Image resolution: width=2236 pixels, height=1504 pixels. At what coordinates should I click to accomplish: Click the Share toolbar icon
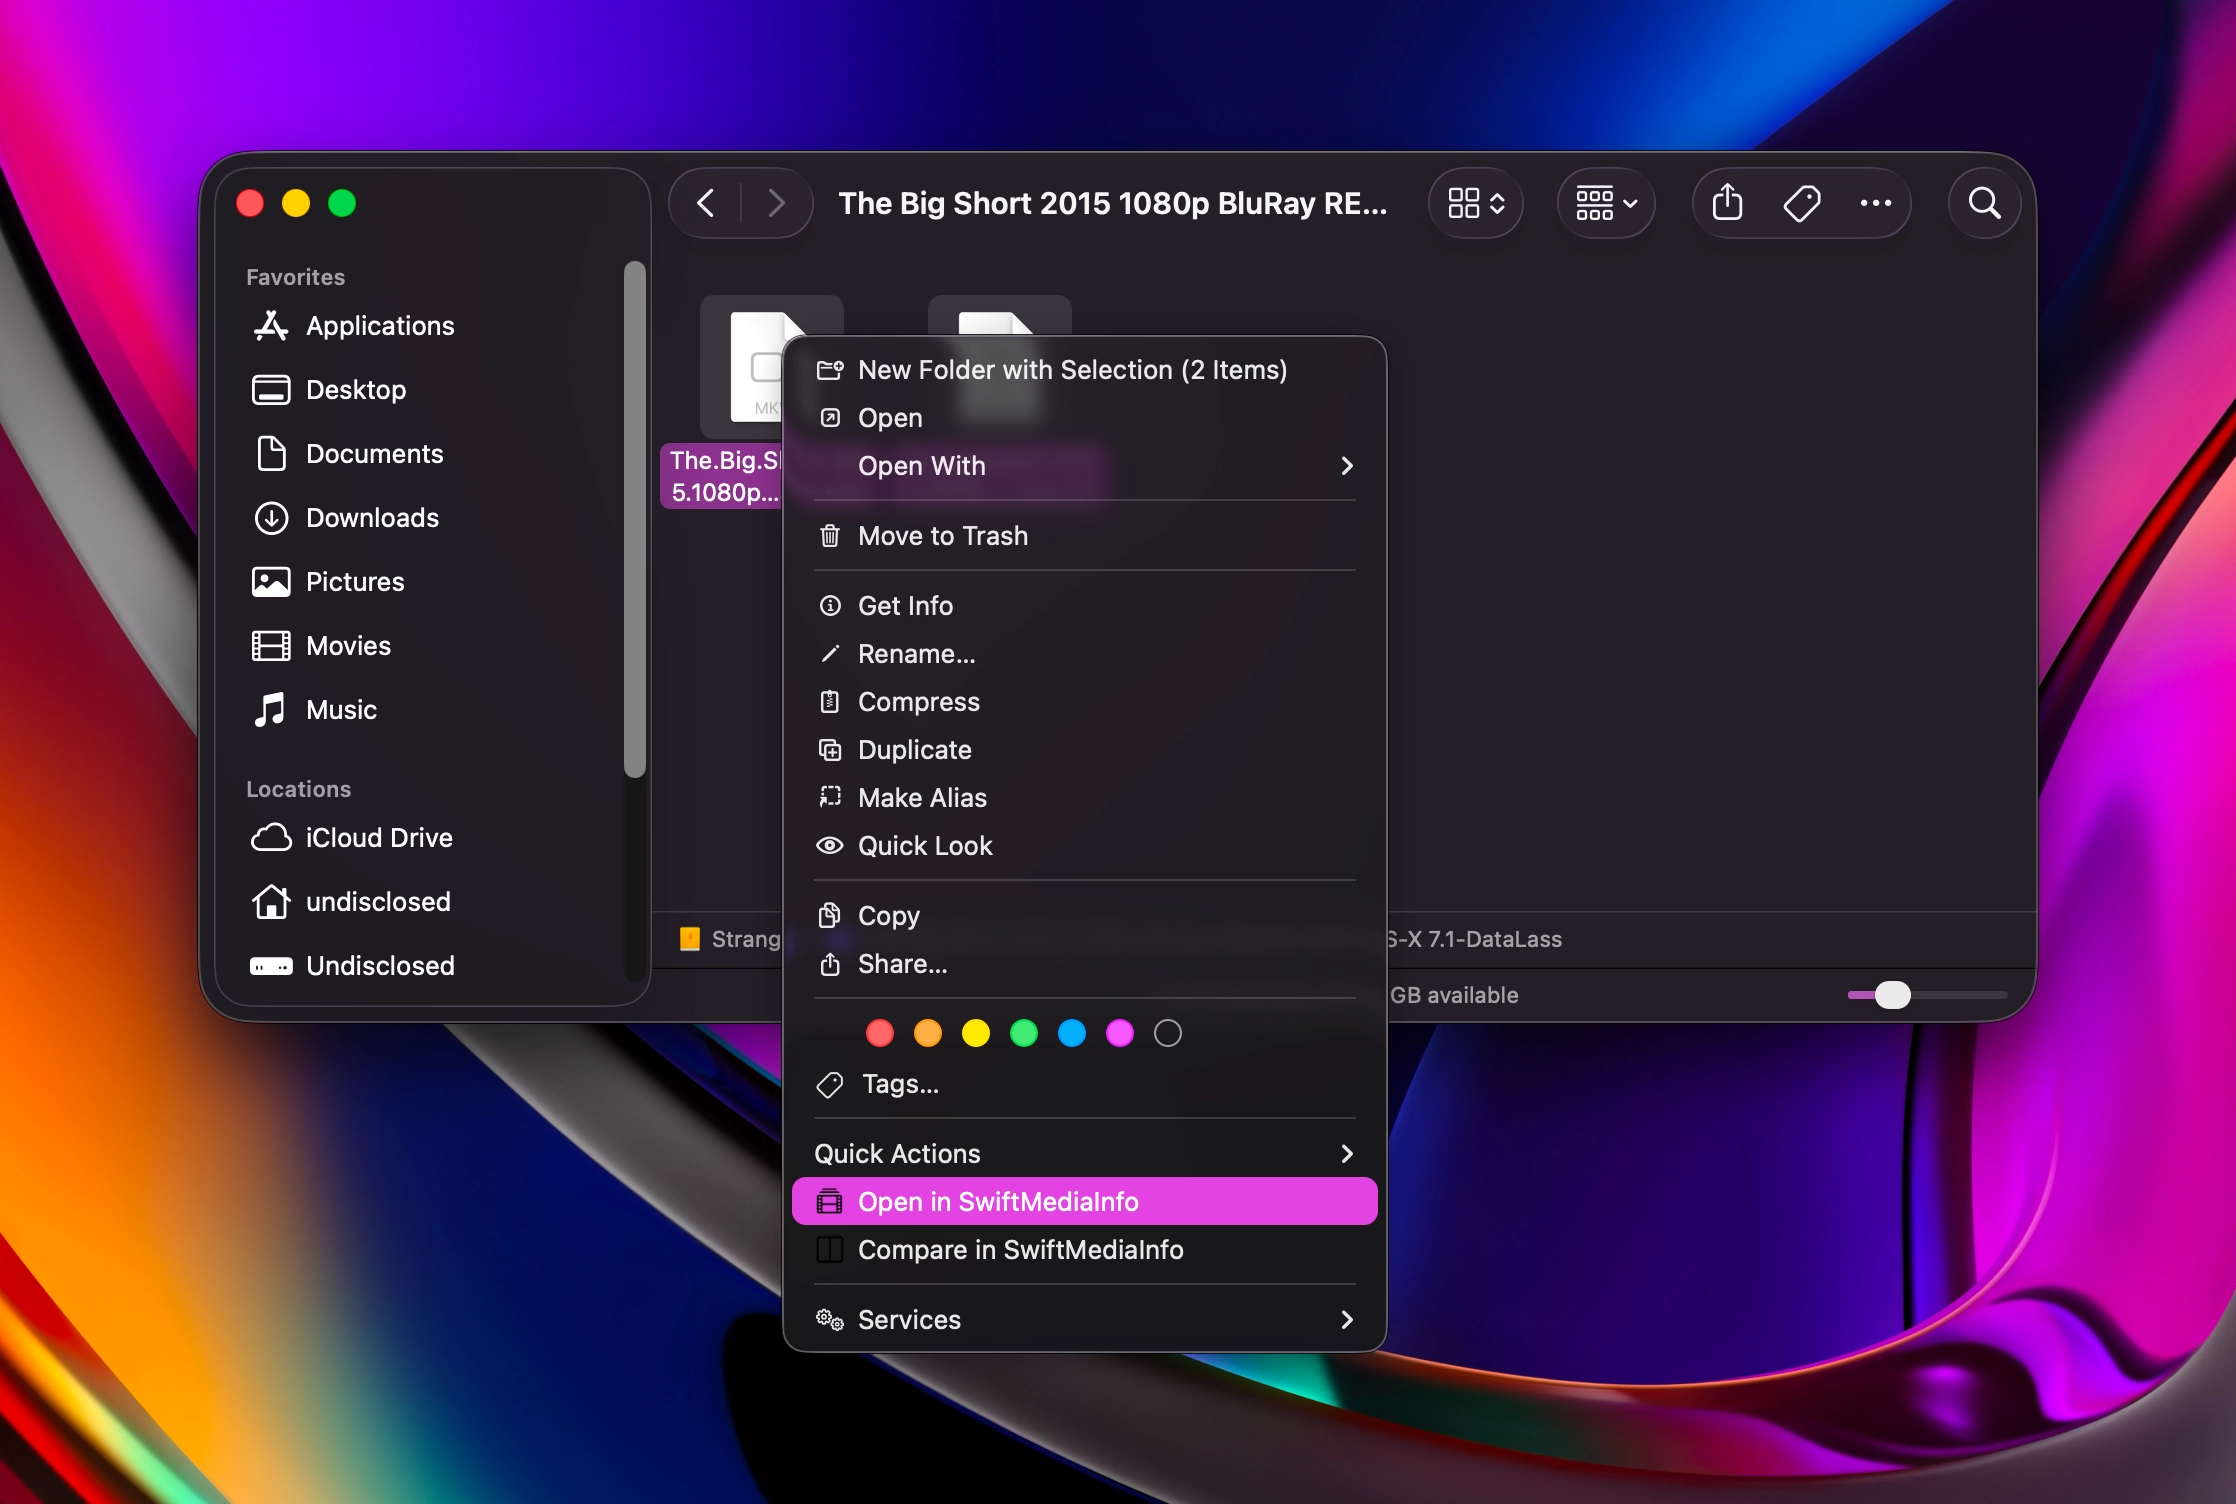coord(1727,203)
